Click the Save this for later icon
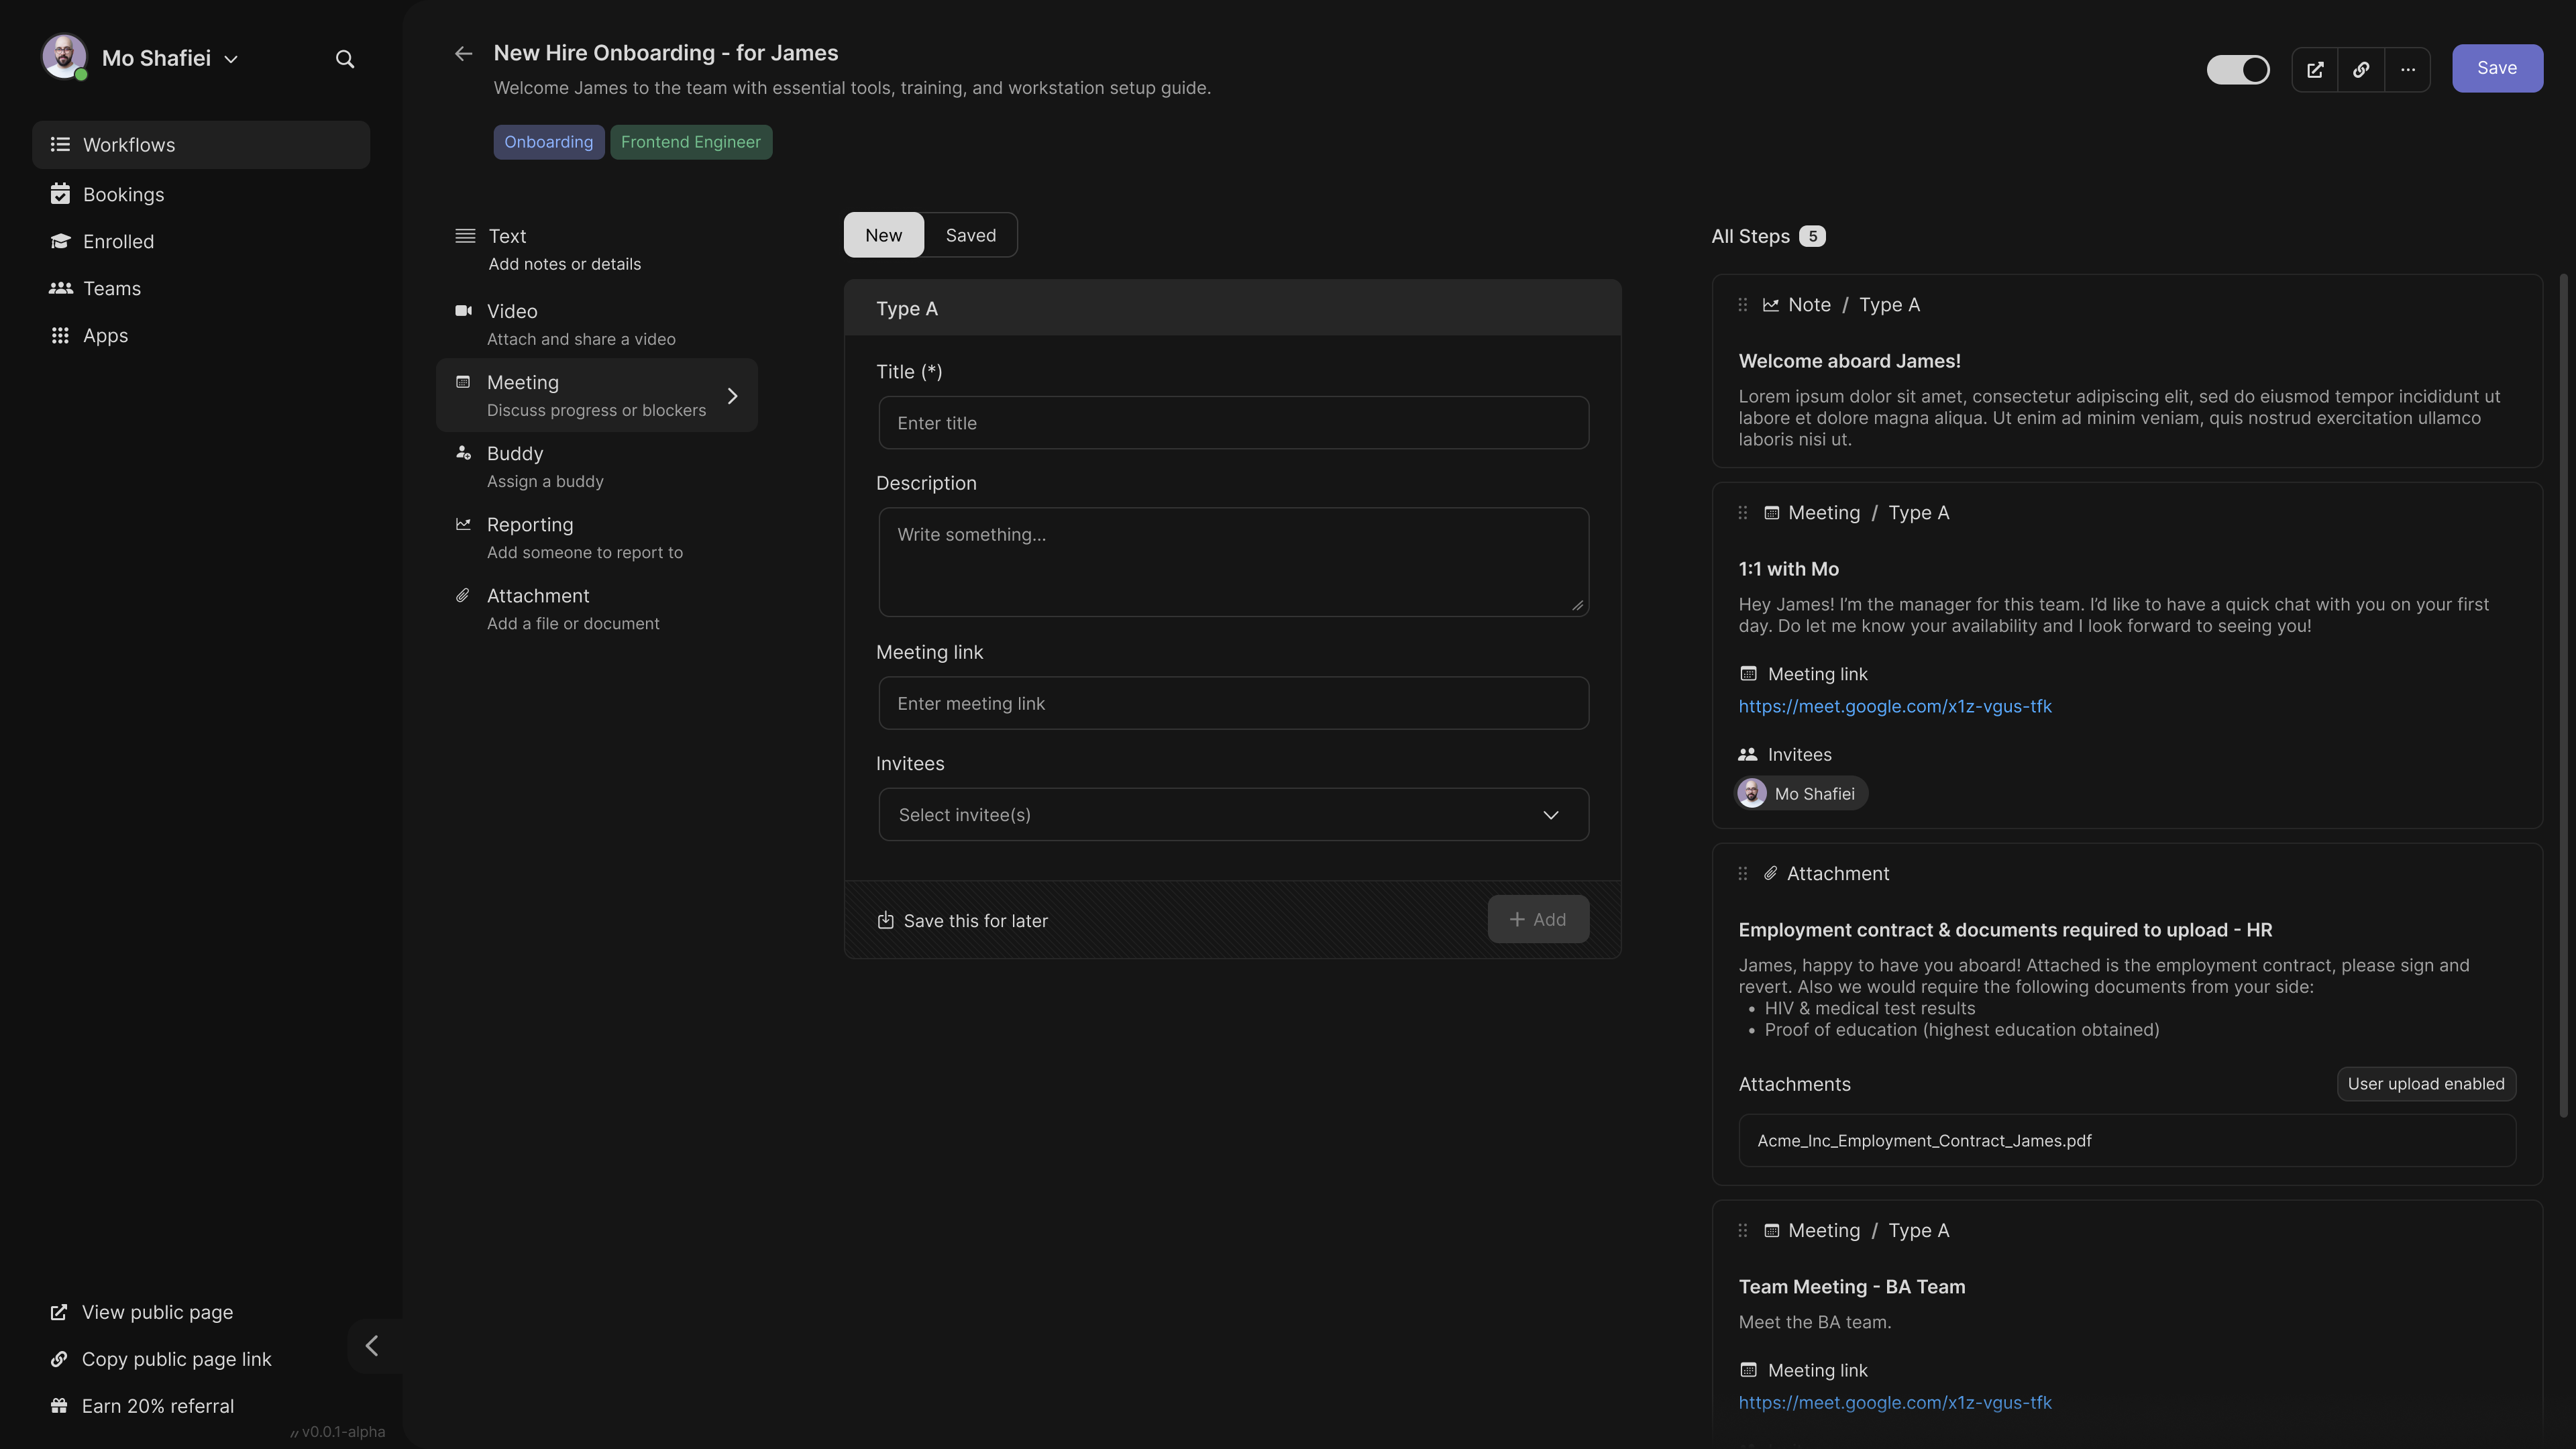Image resolution: width=2576 pixels, height=1449 pixels. tap(885, 920)
